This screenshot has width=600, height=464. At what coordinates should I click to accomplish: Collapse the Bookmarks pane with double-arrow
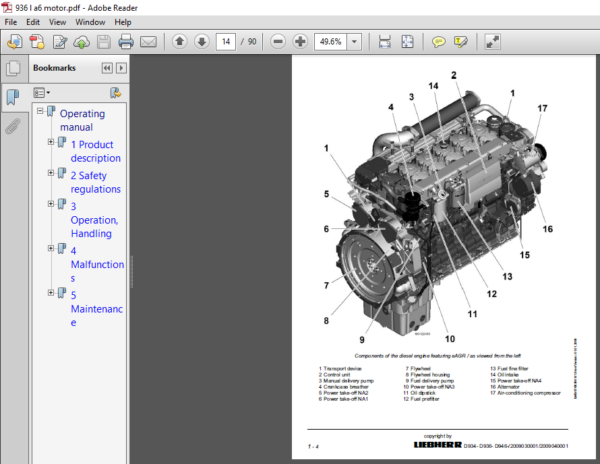tap(107, 68)
